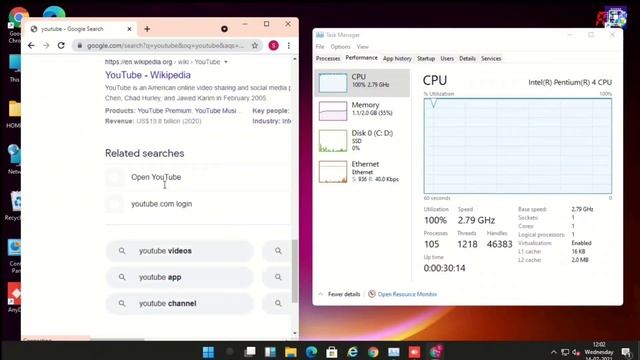Open Windows Start menu
Viewport: 640px width, 360px height.
208,352
